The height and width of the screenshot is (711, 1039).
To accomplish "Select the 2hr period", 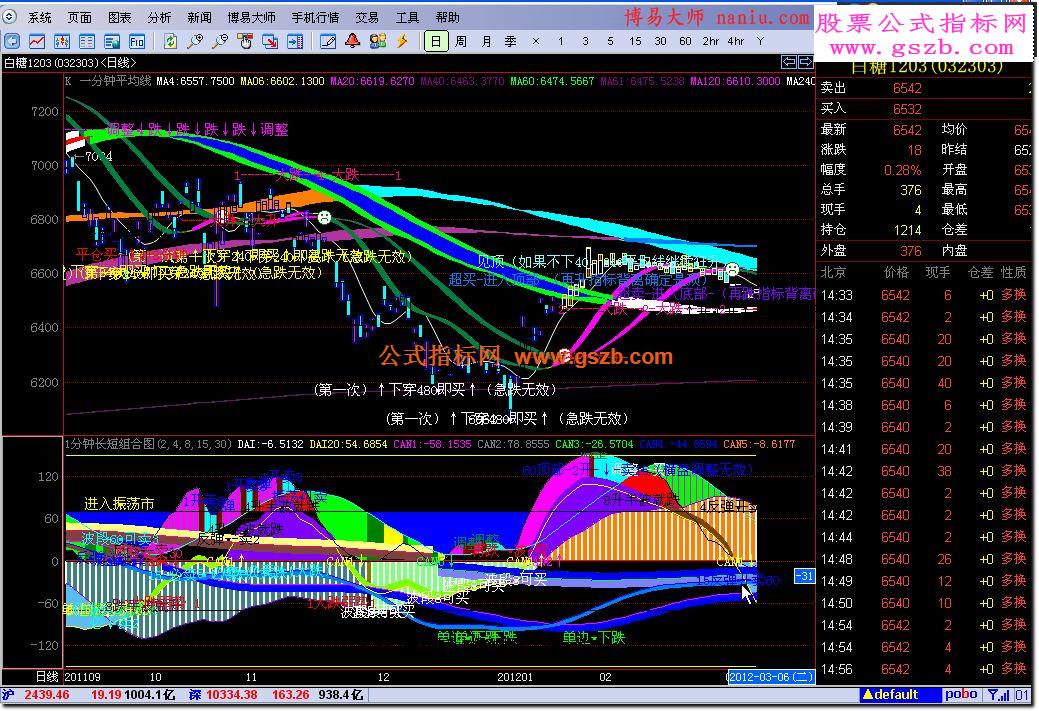I will tap(710, 42).
